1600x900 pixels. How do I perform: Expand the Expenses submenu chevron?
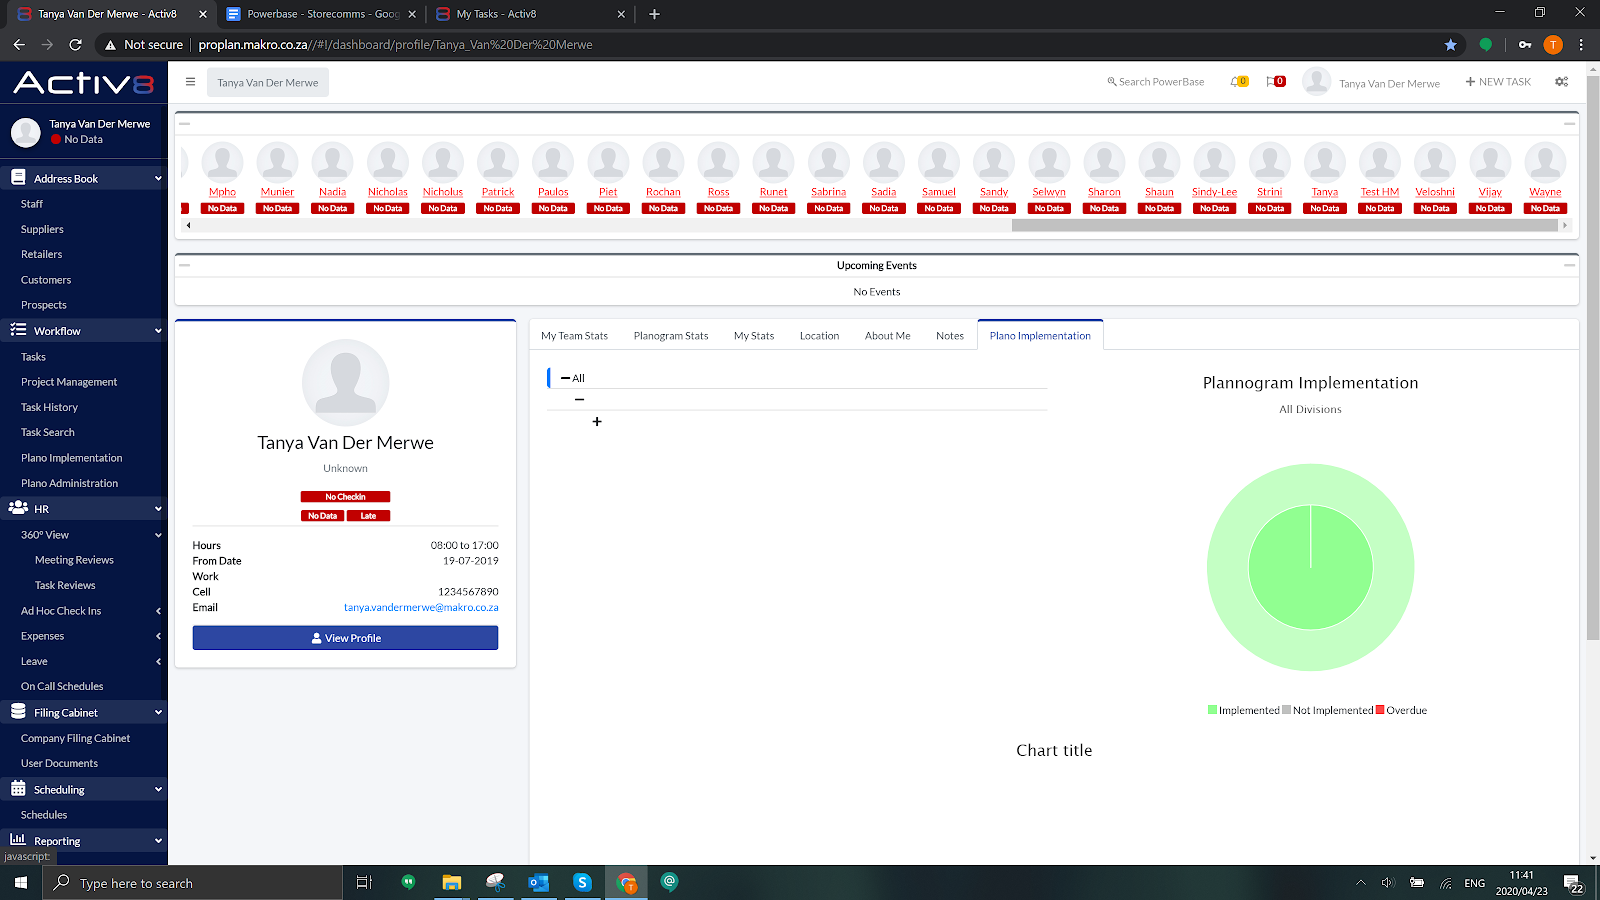[x=158, y=636]
